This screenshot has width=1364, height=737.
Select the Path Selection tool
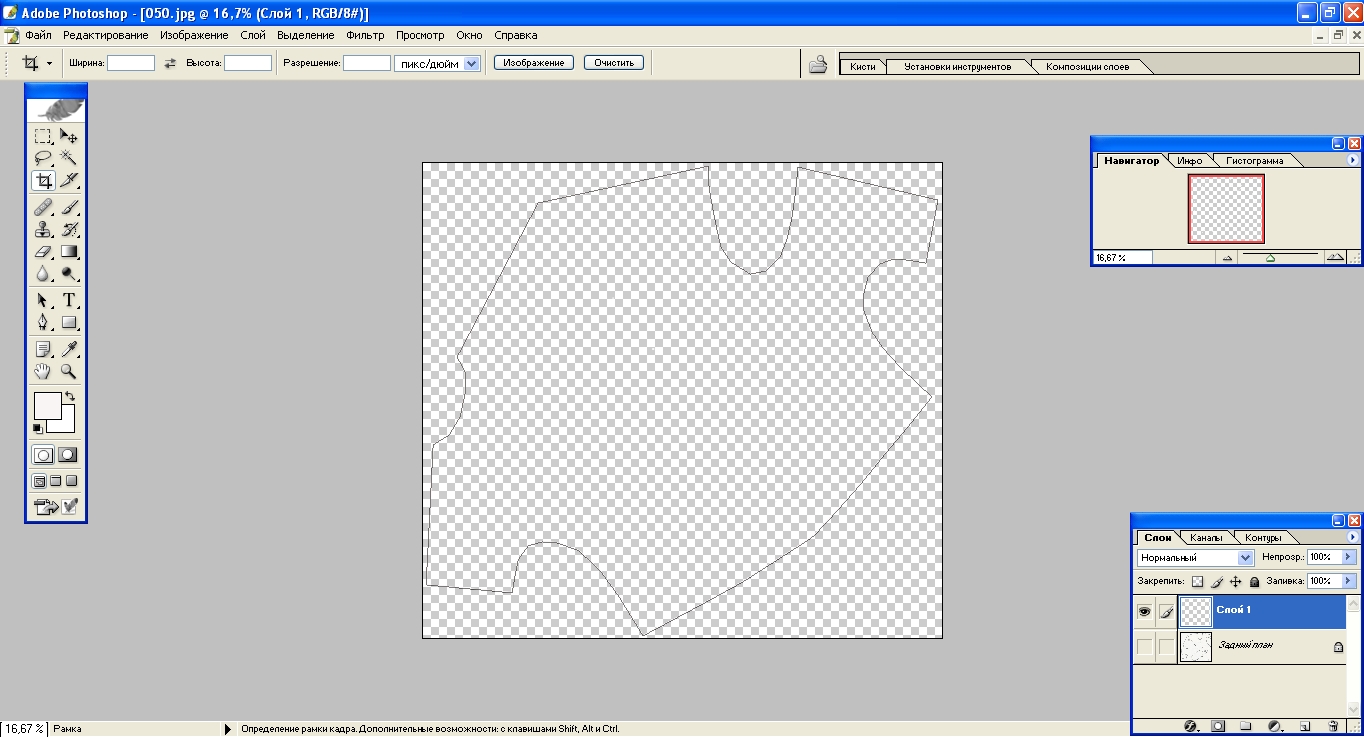click(x=43, y=300)
